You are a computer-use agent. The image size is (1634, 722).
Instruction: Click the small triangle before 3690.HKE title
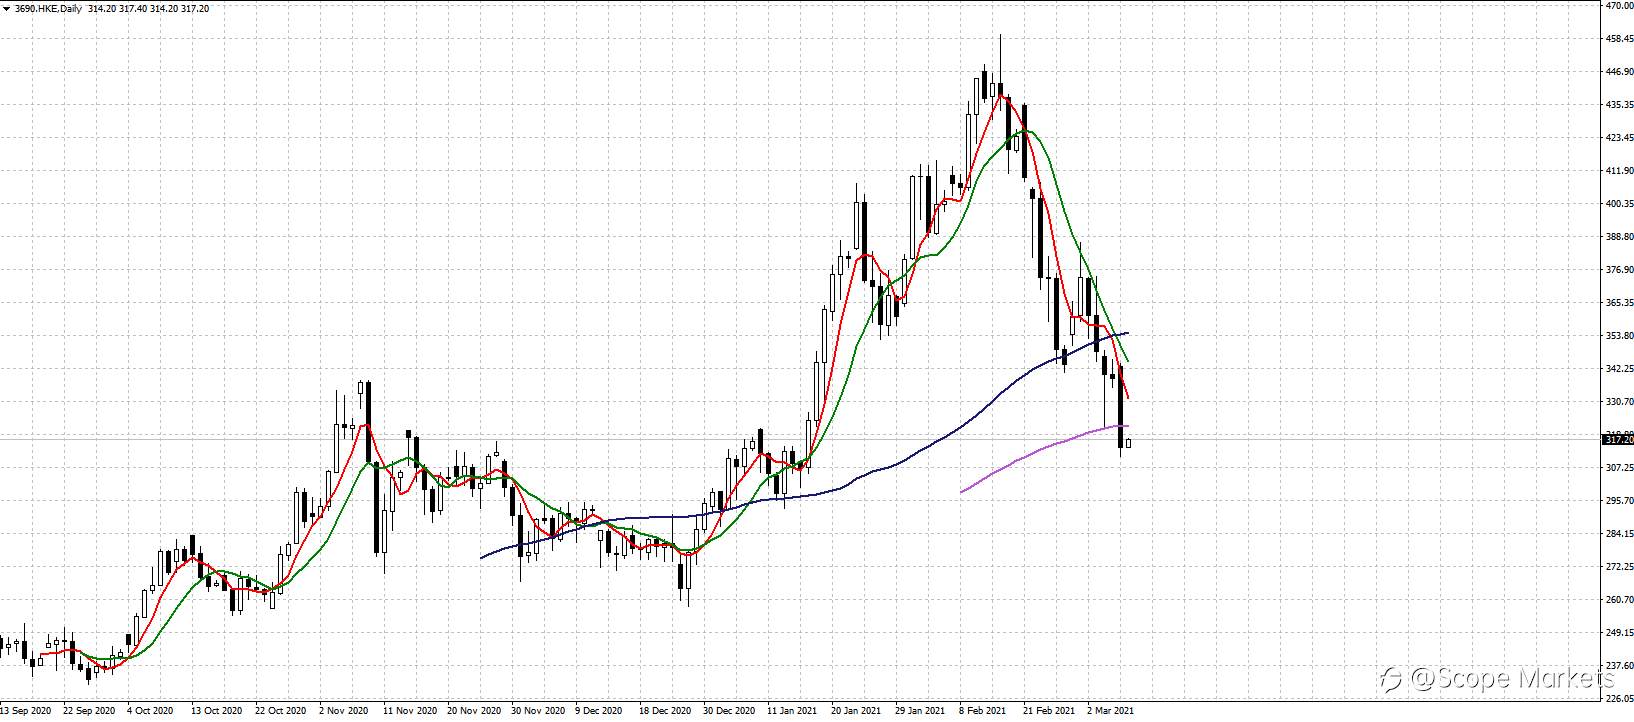coord(6,9)
